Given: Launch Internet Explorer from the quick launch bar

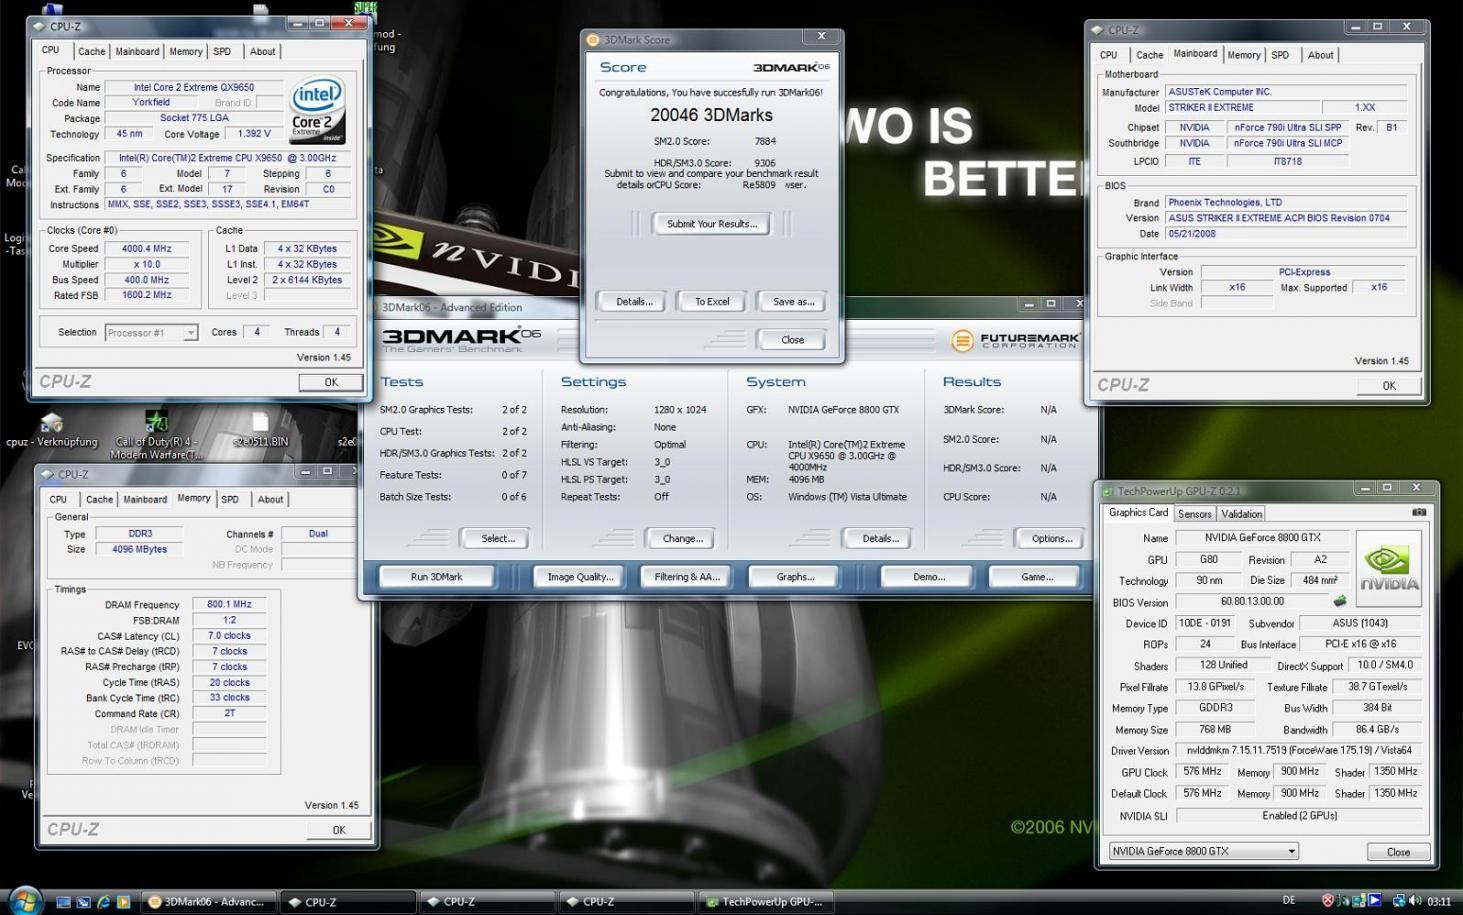Looking at the screenshot, I should (x=103, y=902).
